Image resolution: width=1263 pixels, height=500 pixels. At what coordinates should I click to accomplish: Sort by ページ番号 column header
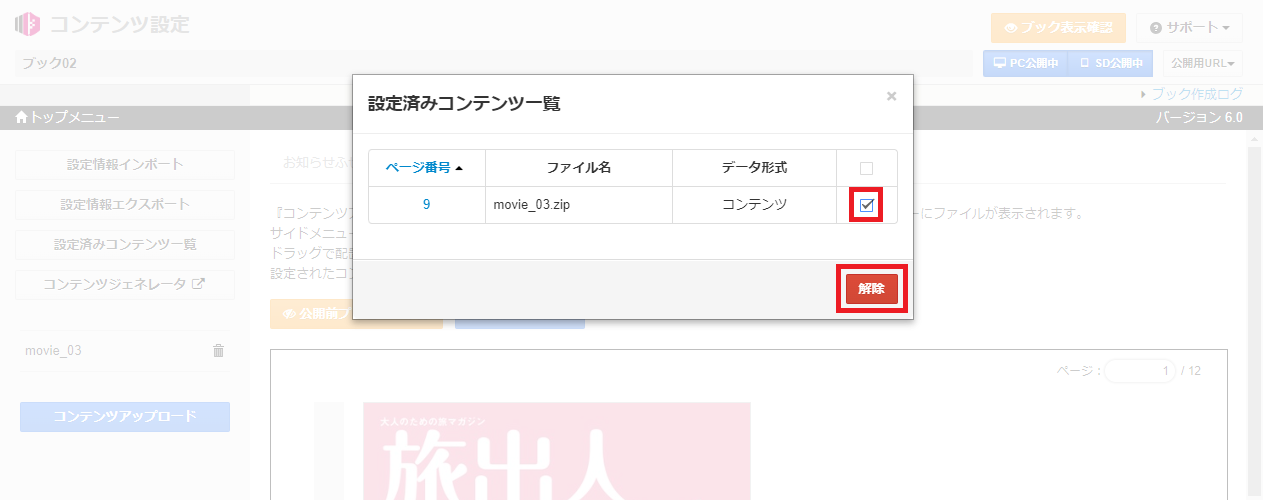(x=424, y=168)
